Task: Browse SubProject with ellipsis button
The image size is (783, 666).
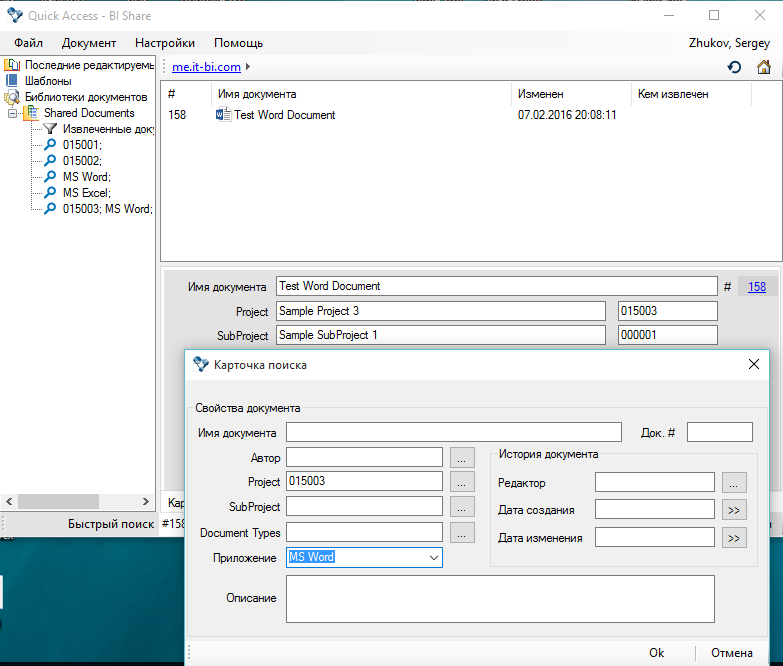Action: pyautogui.click(x=462, y=507)
